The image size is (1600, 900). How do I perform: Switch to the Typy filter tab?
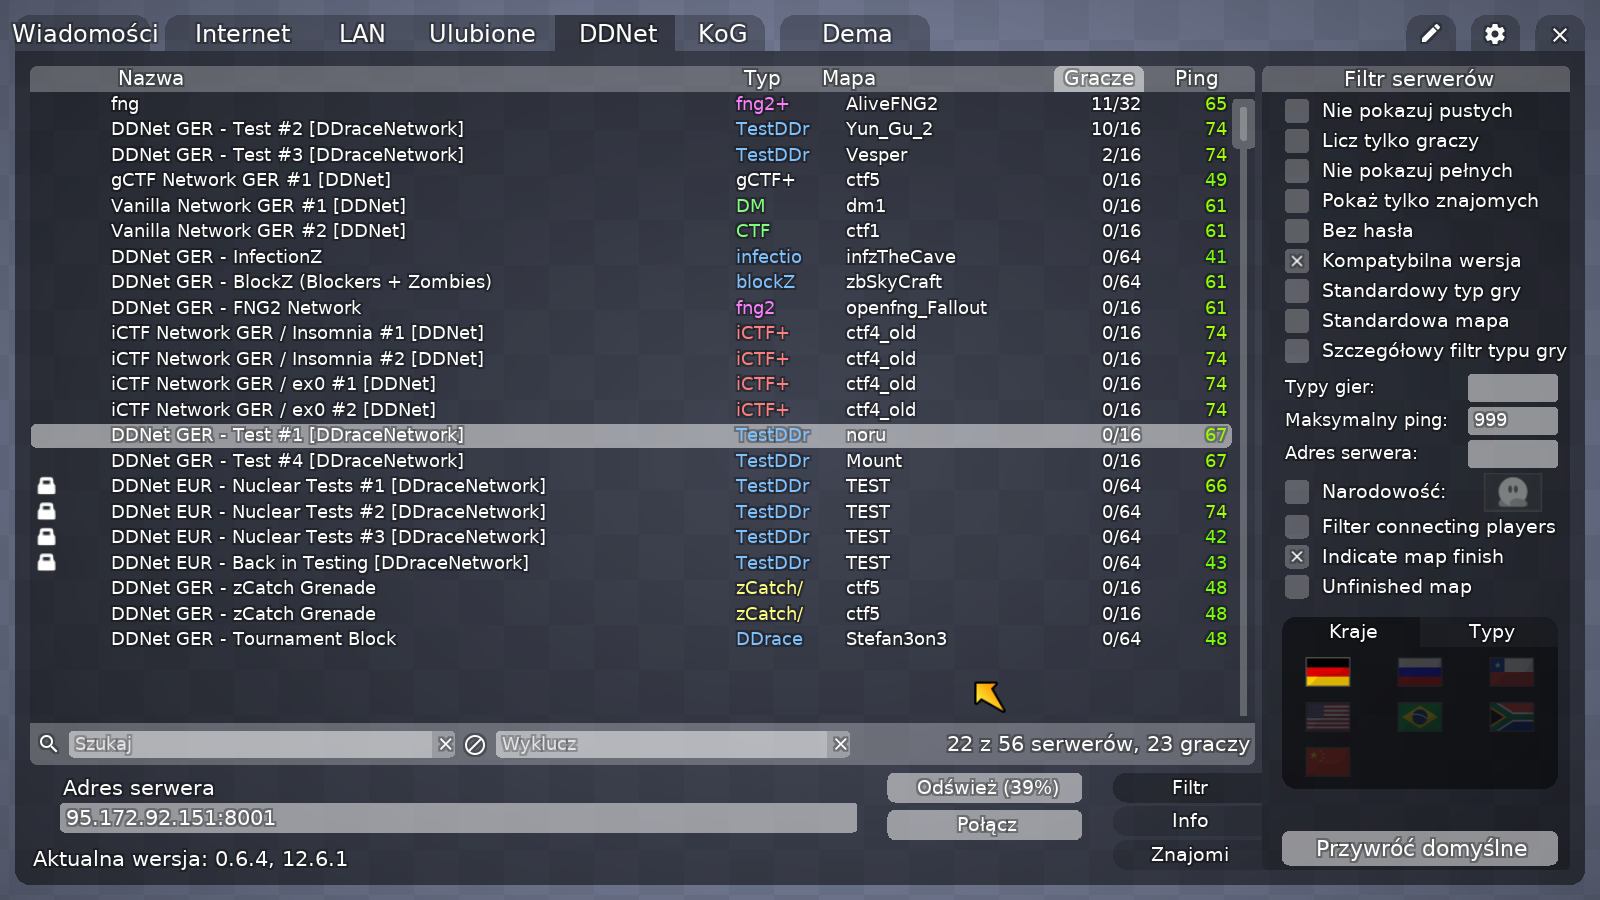click(x=1490, y=632)
